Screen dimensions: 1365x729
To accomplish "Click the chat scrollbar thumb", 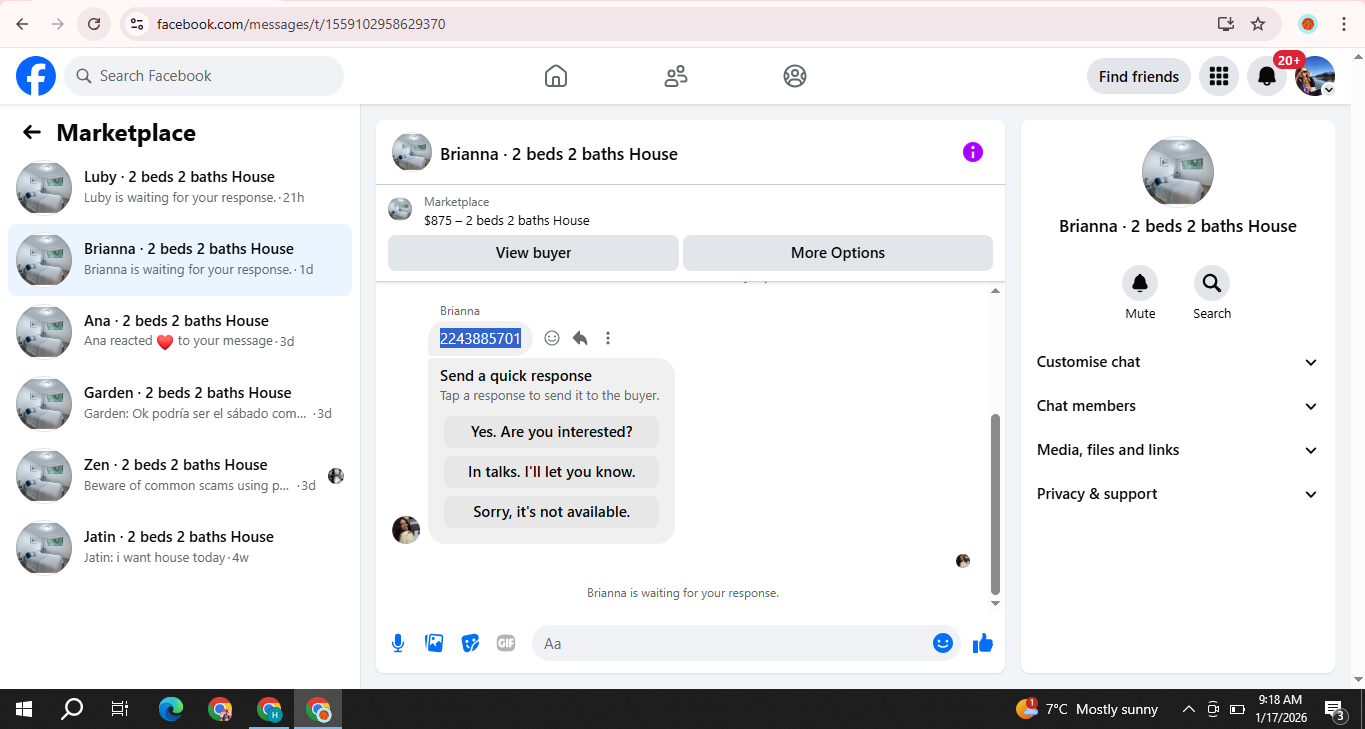I will (995, 503).
